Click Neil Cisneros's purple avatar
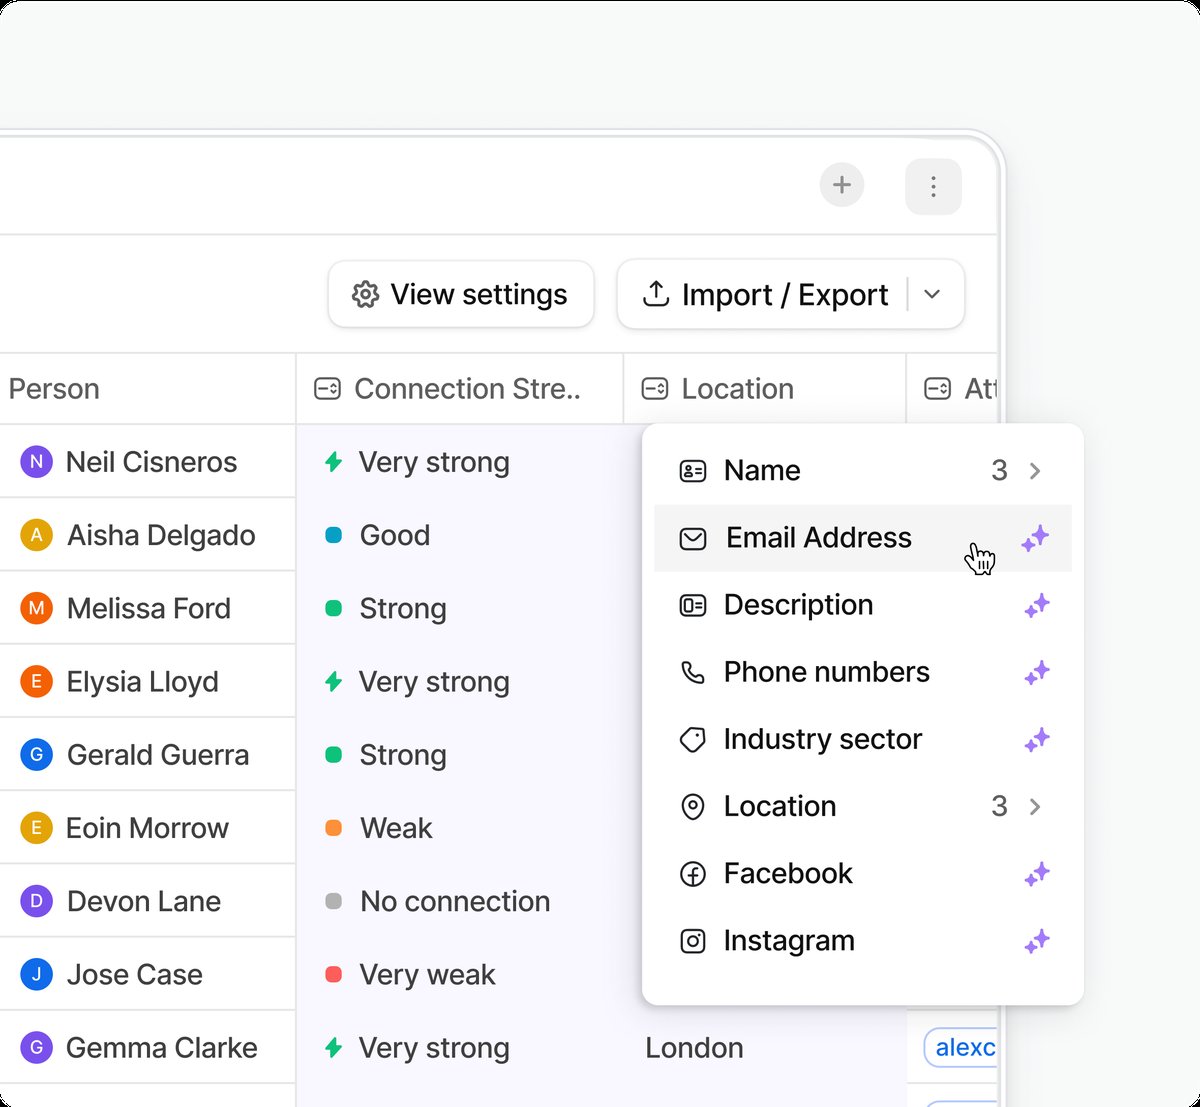 pyautogui.click(x=36, y=462)
